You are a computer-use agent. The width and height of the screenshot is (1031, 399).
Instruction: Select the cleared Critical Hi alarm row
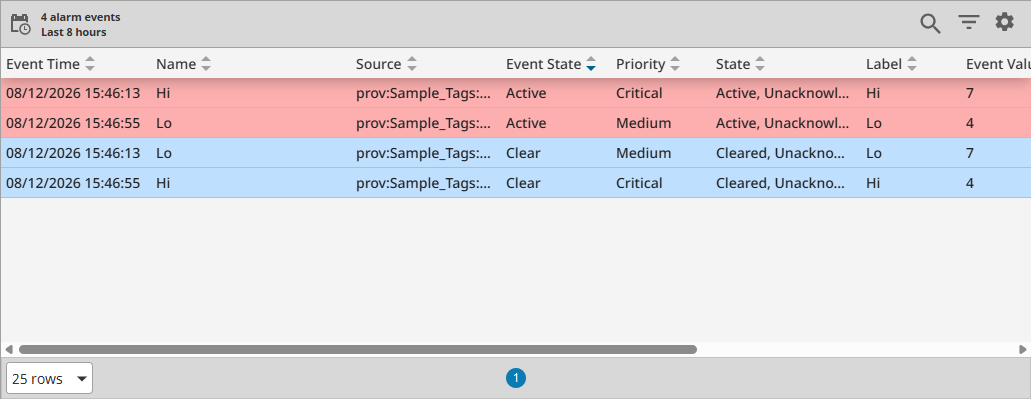click(x=516, y=183)
